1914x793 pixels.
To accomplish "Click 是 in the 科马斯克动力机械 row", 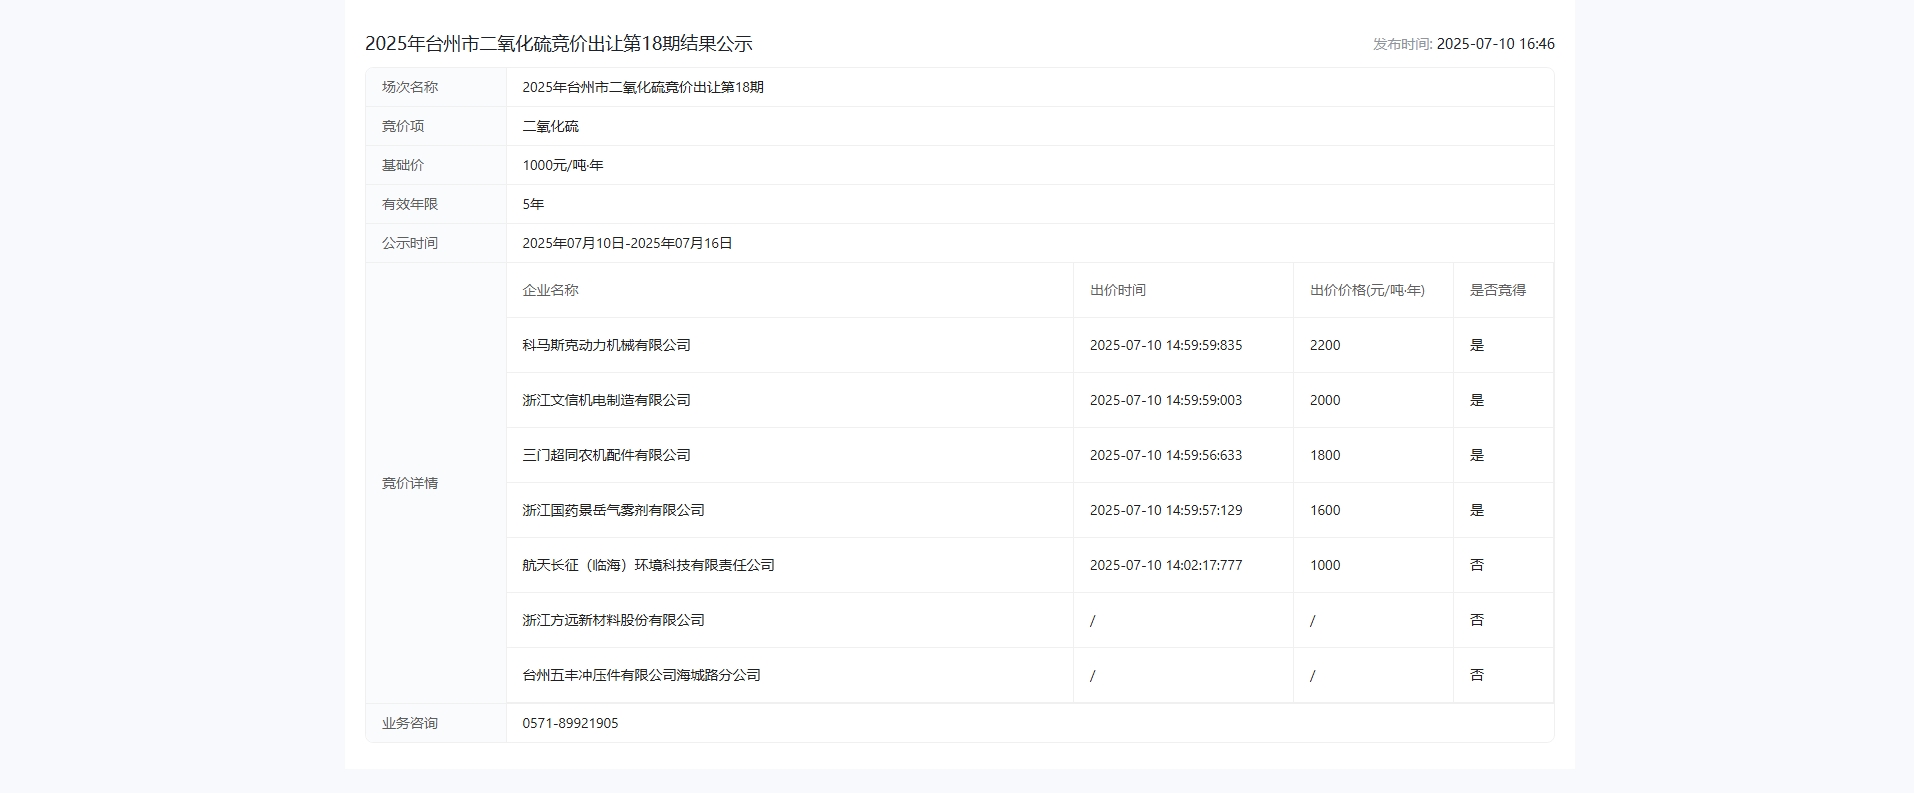I will pyautogui.click(x=1477, y=345).
